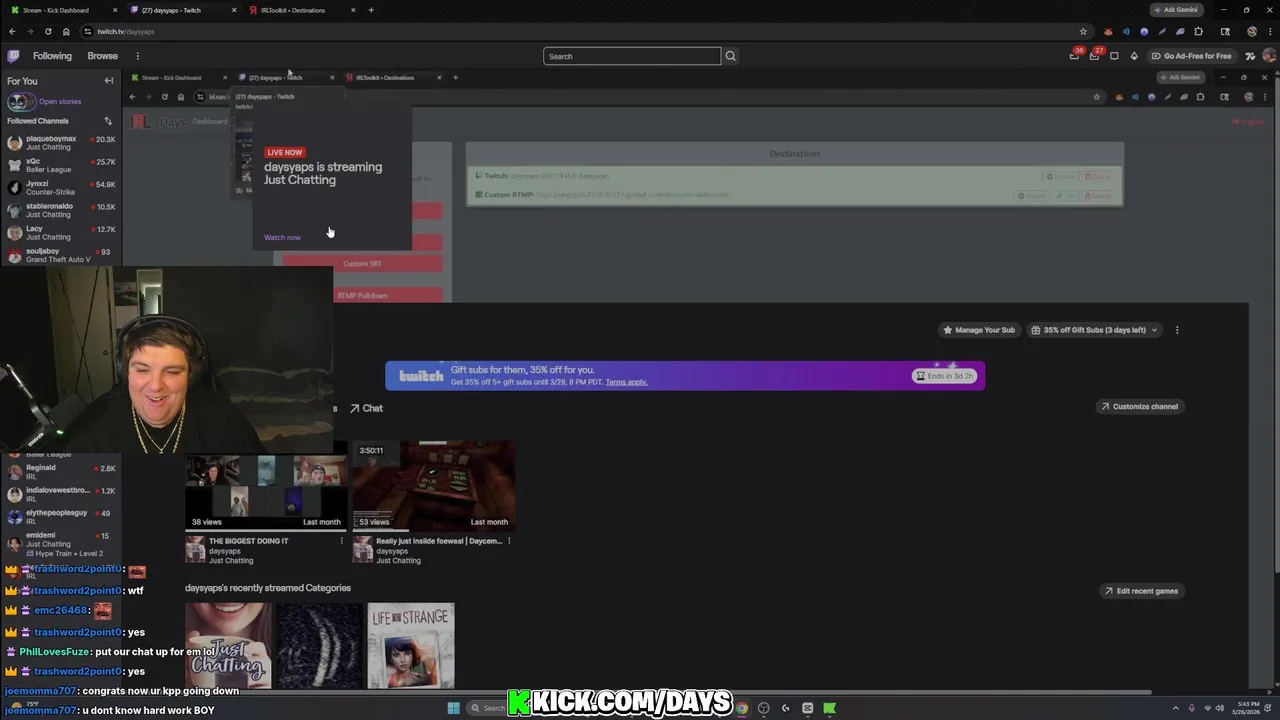
Task: Open THE BIGGEST DOING IT video thumbnail
Action: (x=267, y=488)
